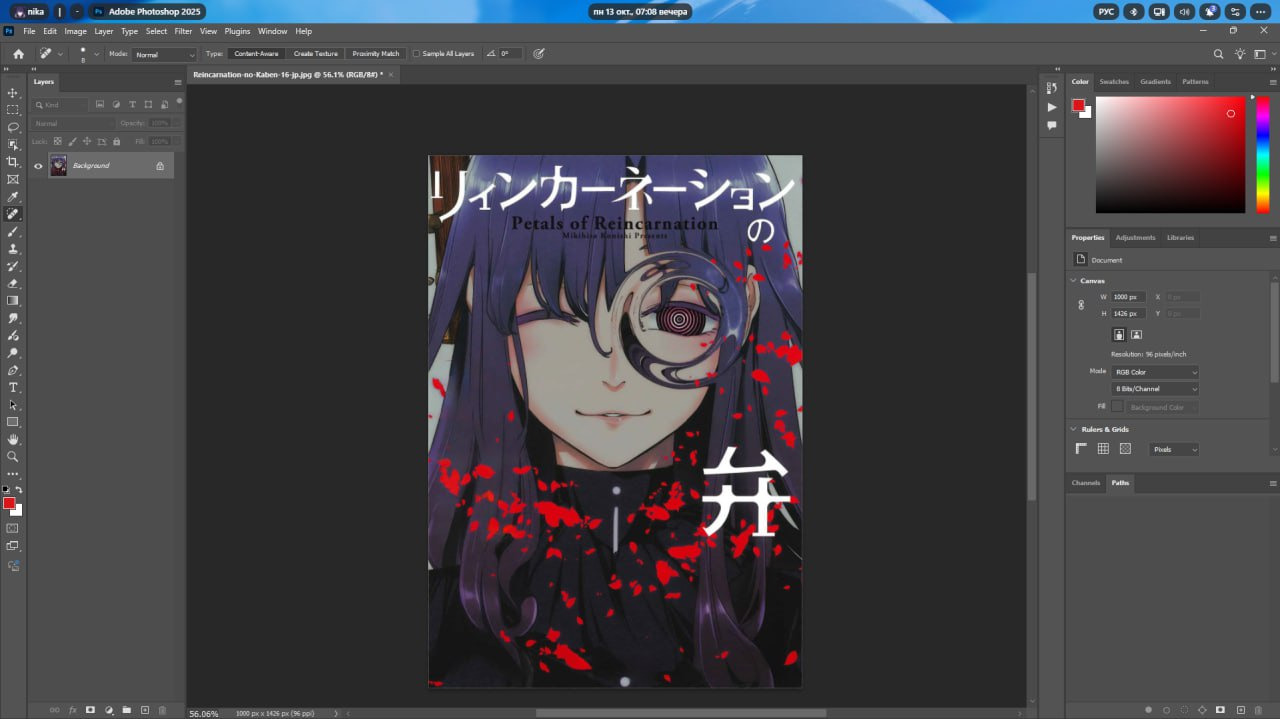Switch to the Channels tab
1280x719 pixels.
pyautogui.click(x=1086, y=483)
